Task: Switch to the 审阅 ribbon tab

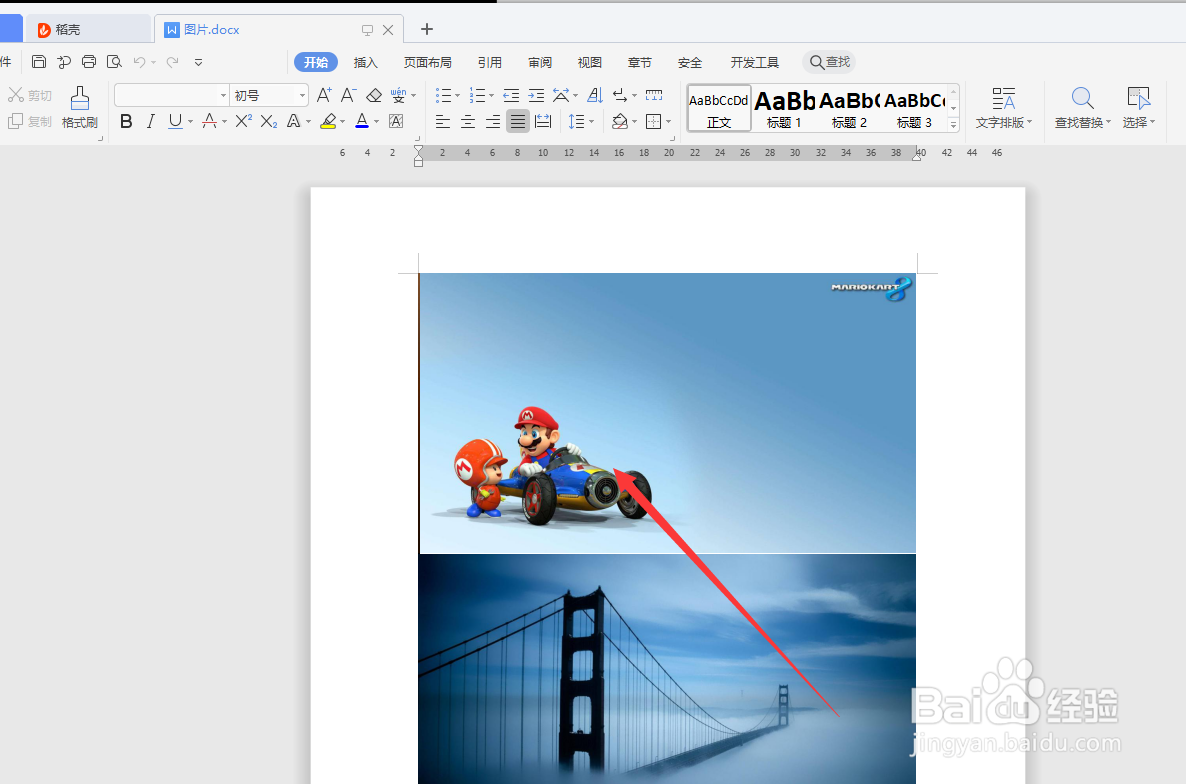Action: (539, 62)
